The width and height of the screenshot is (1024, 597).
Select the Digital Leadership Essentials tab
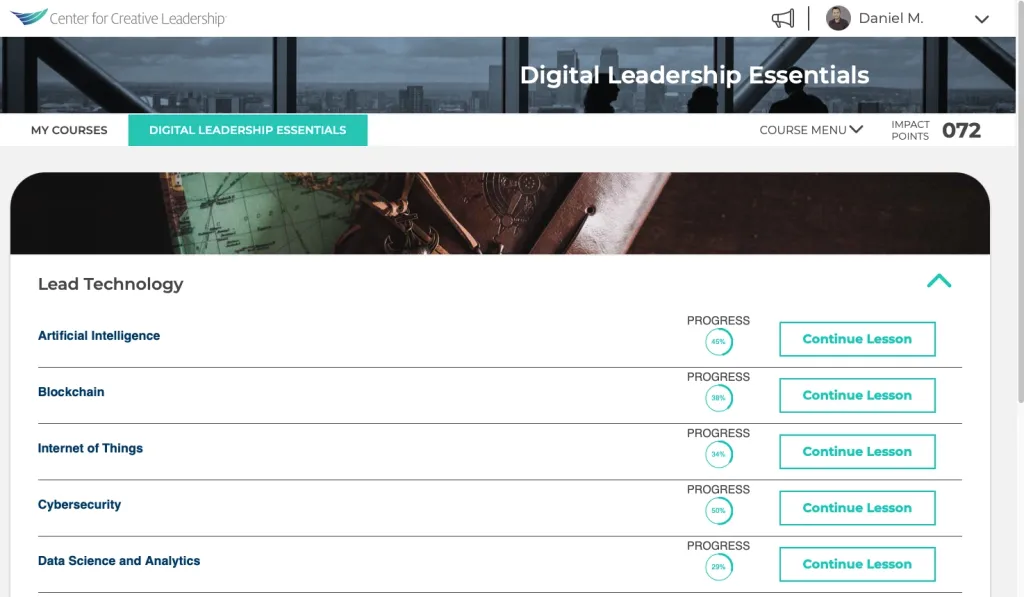click(247, 130)
